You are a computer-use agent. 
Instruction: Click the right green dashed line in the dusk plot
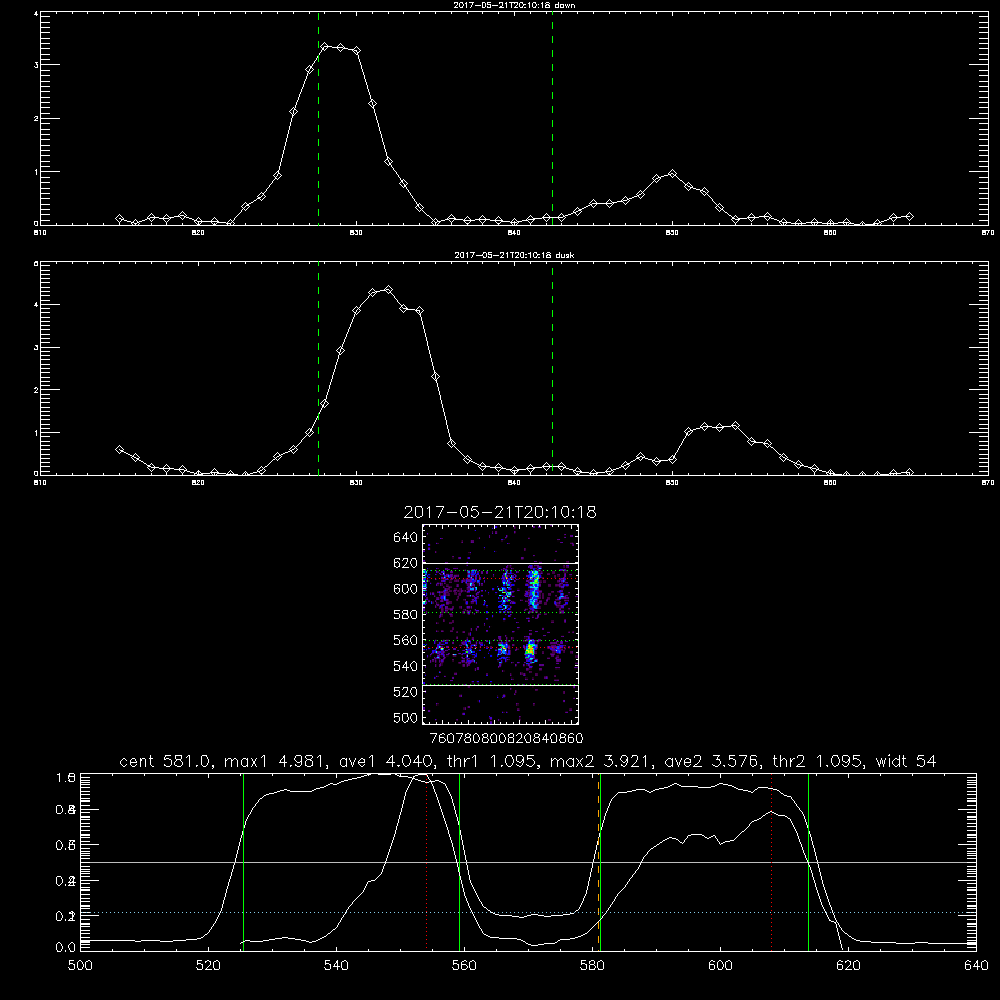pyautogui.click(x=552, y=369)
